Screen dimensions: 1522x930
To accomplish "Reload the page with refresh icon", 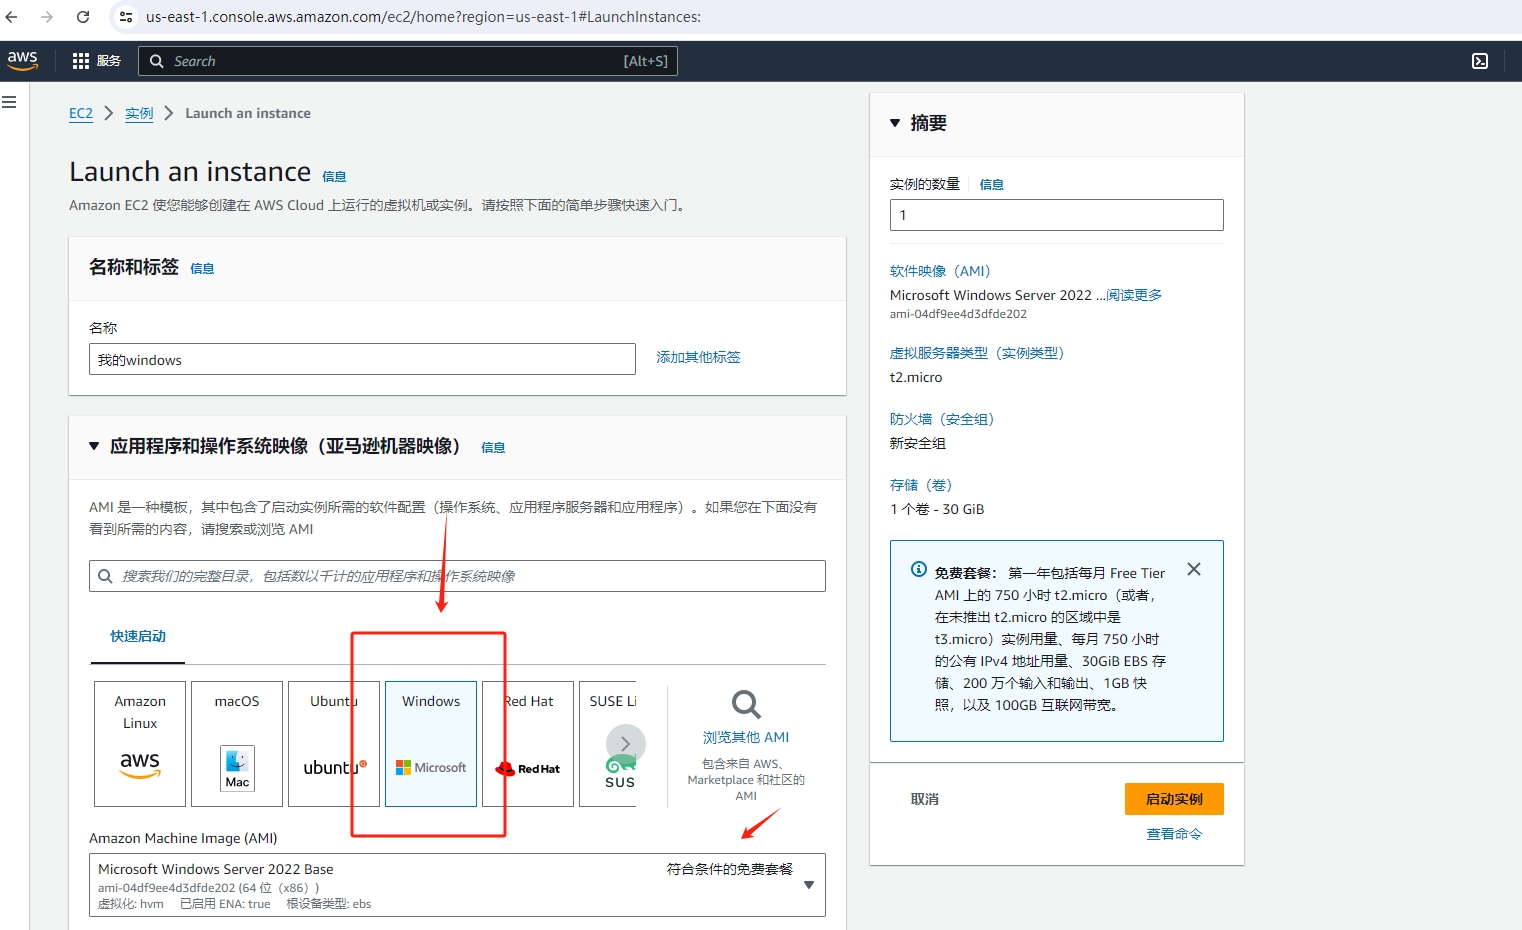I will (83, 17).
